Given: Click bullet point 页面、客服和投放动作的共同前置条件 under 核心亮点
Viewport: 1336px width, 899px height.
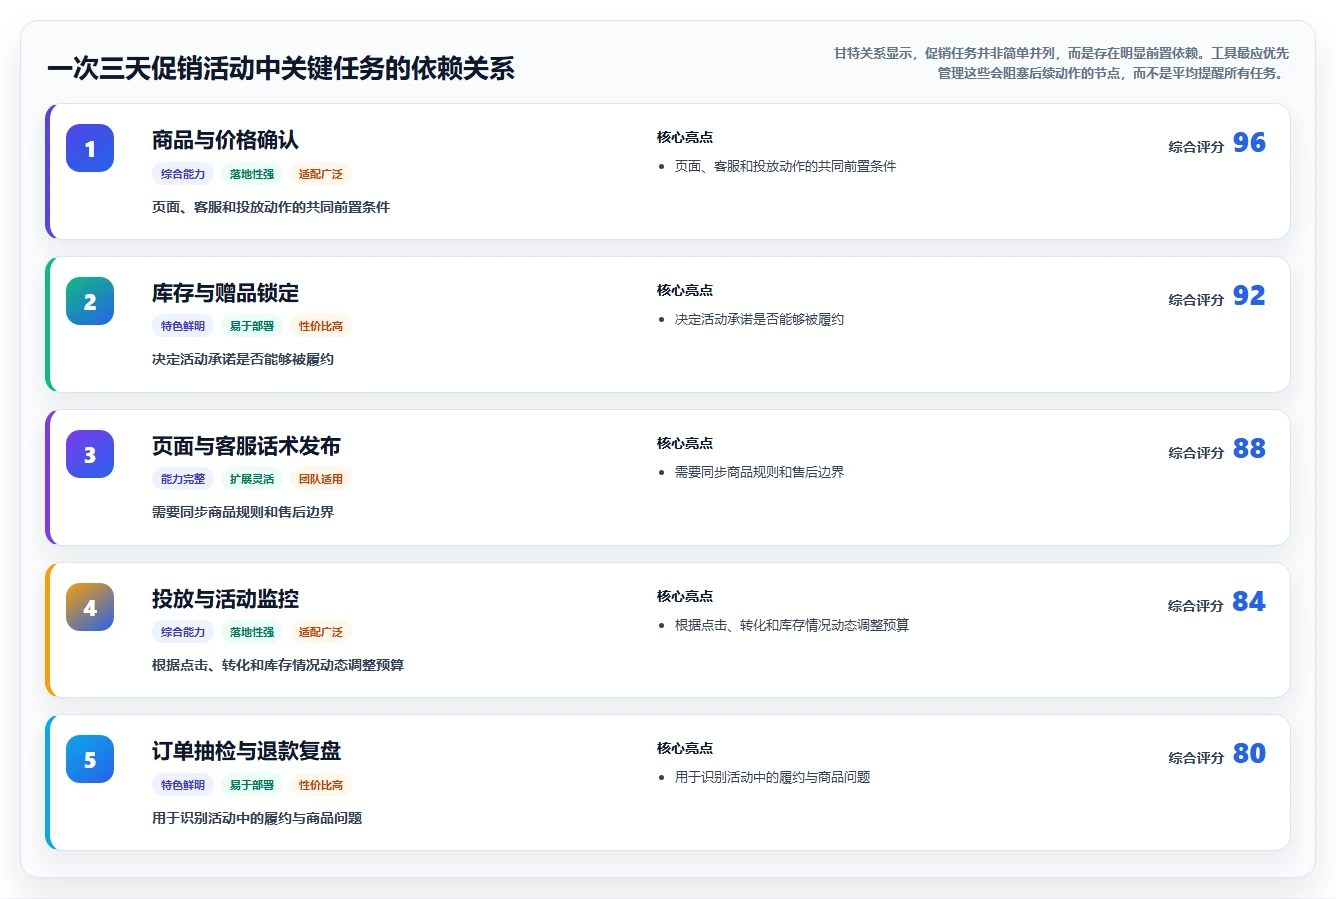Looking at the screenshot, I should tap(785, 167).
